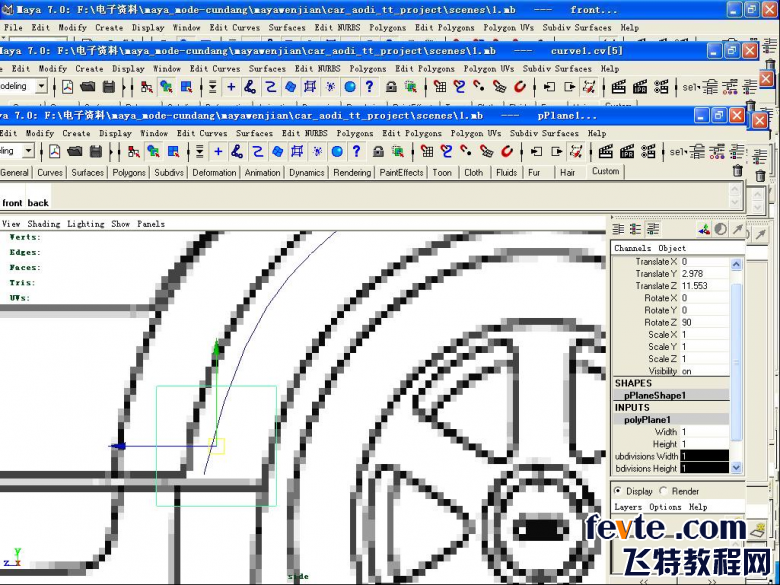Open the Polygons shelf tab
Image resolution: width=780 pixels, height=585 pixels.
point(129,173)
